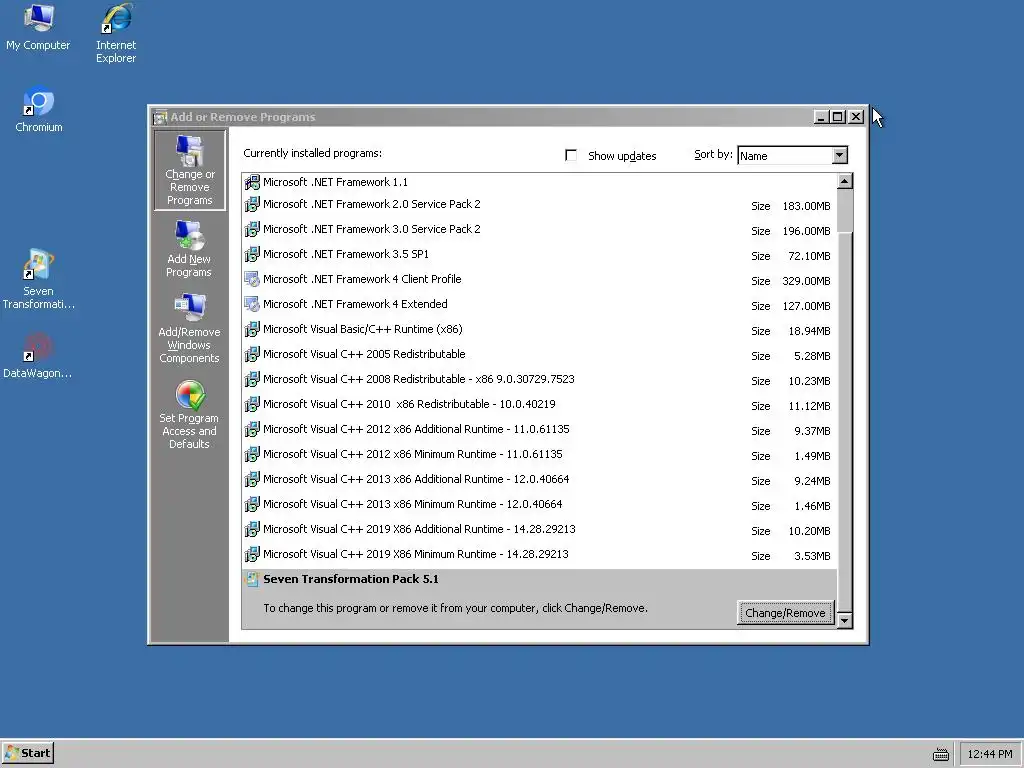Click the 'Seven Transformation Pack 5.1' title text
Viewport: 1024px width, 768px height.
pyautogui.click(x=351, y=579)
